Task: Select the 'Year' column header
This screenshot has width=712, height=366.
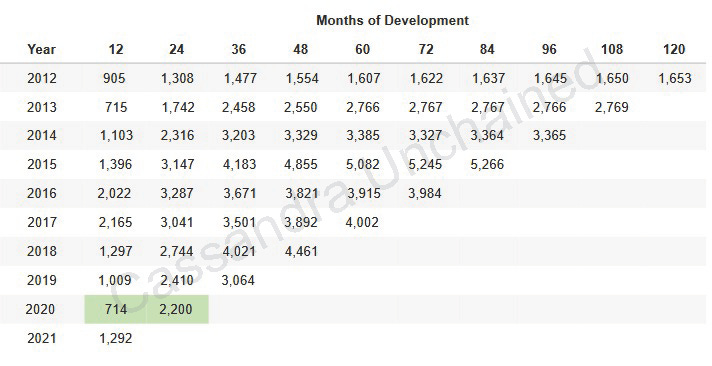Action: tap(41, 49)
